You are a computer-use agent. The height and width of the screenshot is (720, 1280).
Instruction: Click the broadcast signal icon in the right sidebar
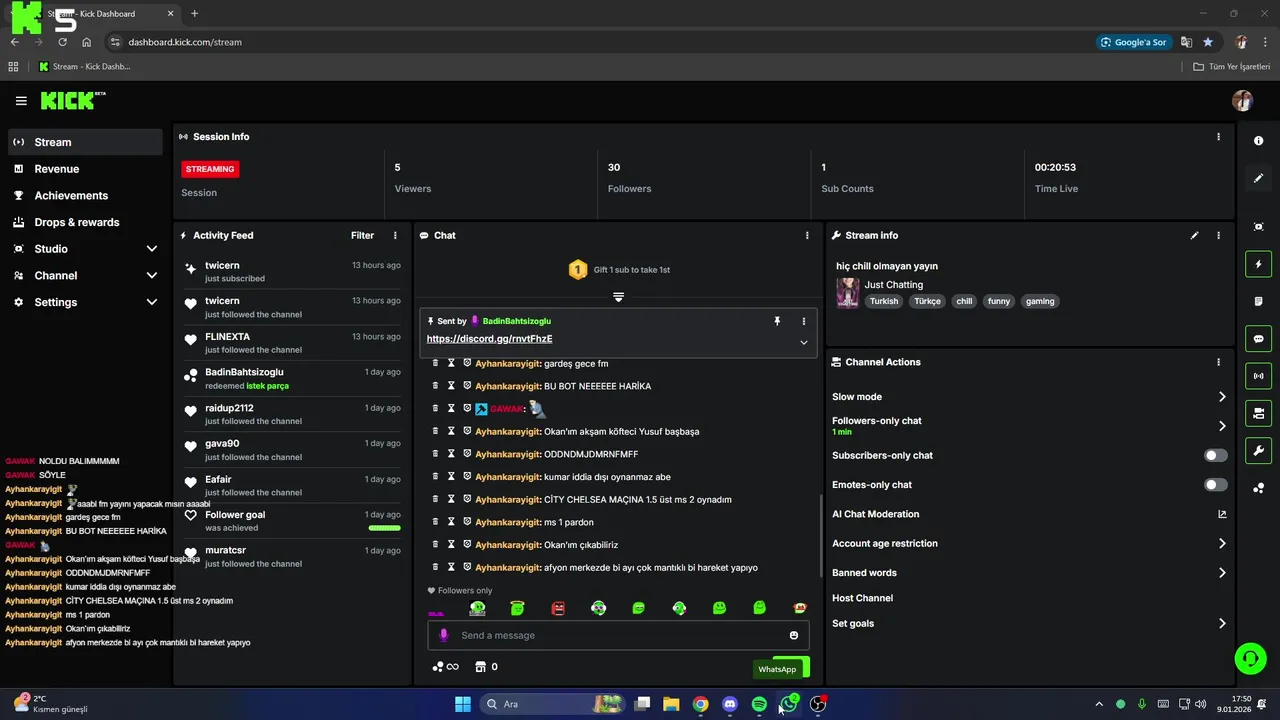click(x=1258, y=376)
